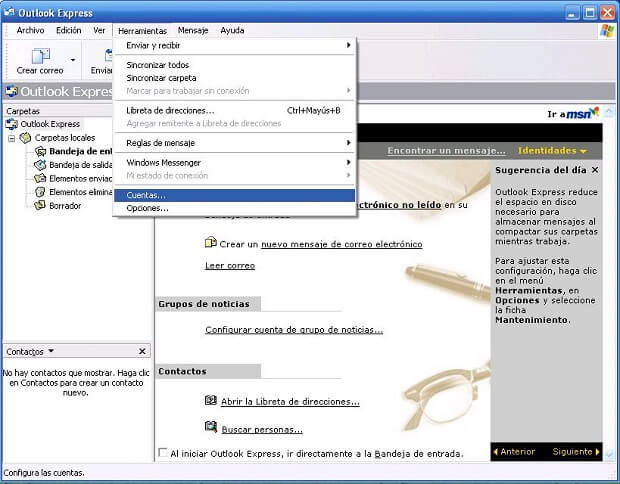Select the Elementos enviados folder icon
This screenshot has height=484, width=620.
click(x=40, y=178)
